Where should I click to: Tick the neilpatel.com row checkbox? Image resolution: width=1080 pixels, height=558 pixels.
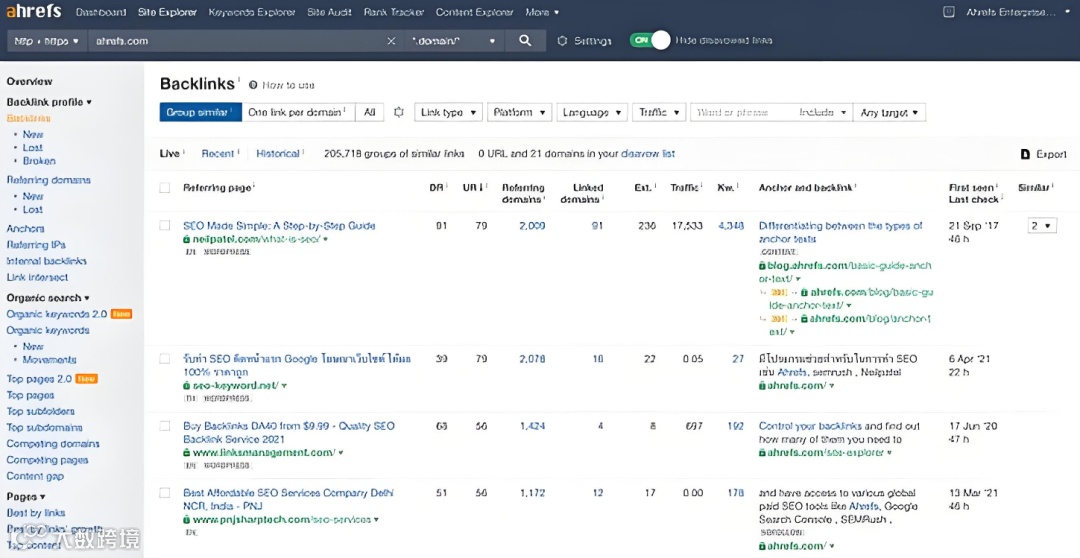165,226
